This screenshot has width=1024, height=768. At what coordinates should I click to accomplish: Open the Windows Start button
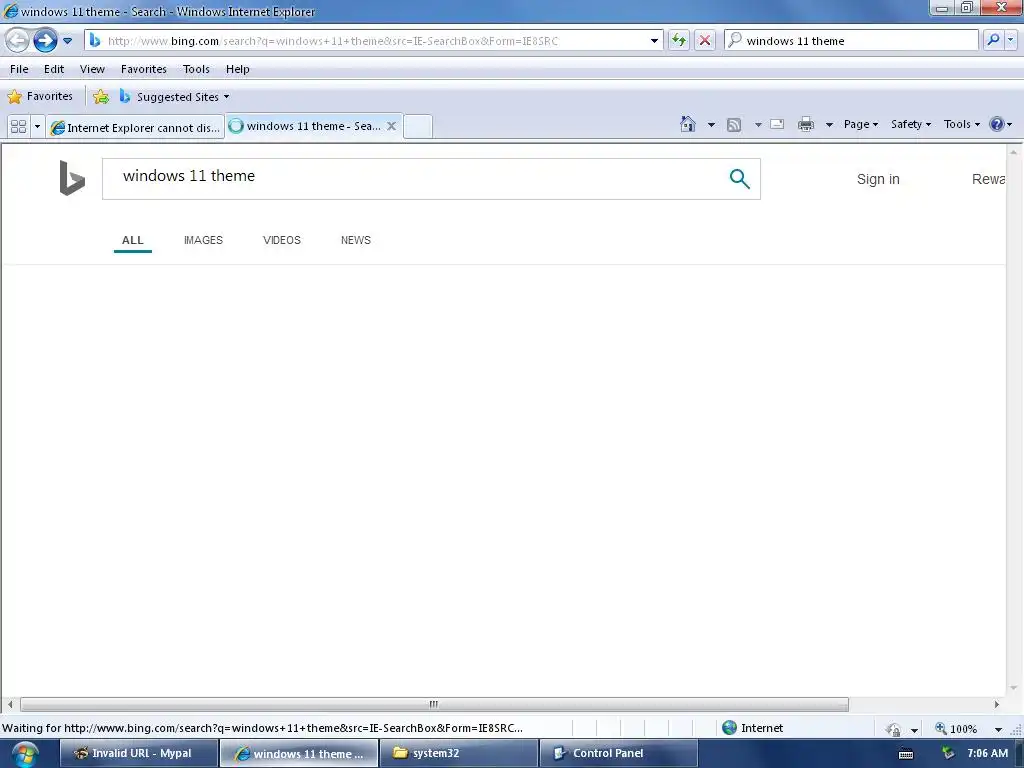click(x=24, y=754)
